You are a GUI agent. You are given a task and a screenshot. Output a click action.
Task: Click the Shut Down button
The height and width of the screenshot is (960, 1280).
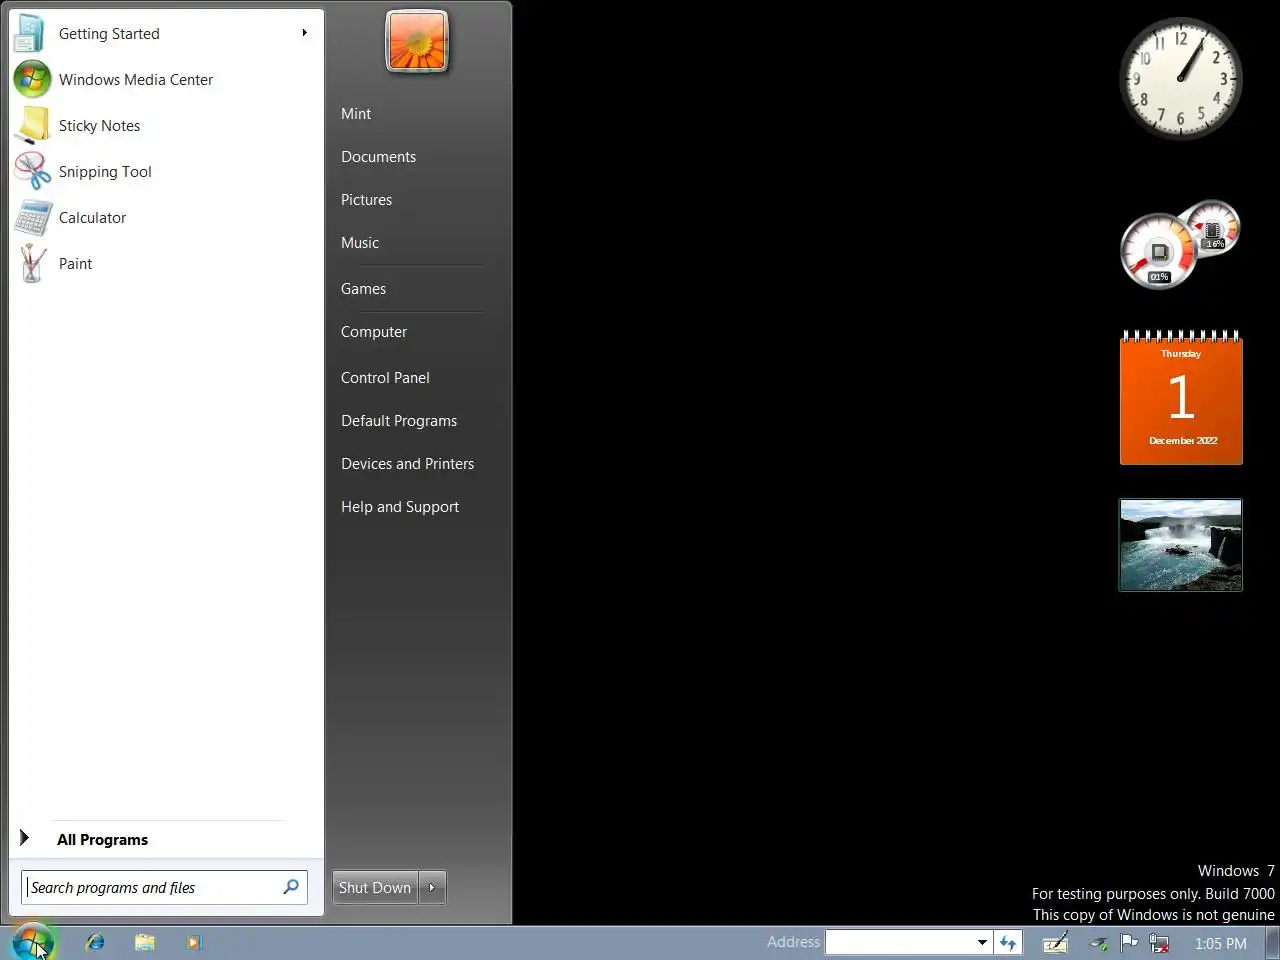375,887
